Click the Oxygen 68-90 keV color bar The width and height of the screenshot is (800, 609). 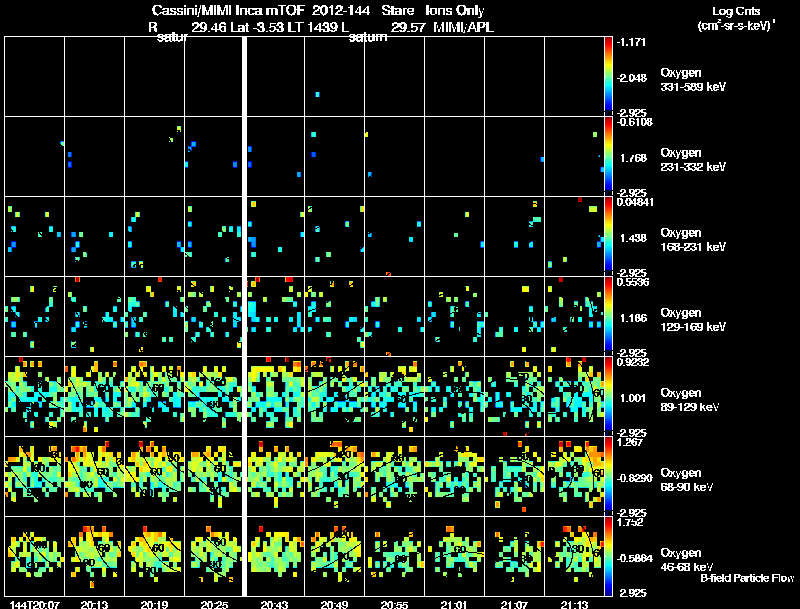[x=608, y=476]
